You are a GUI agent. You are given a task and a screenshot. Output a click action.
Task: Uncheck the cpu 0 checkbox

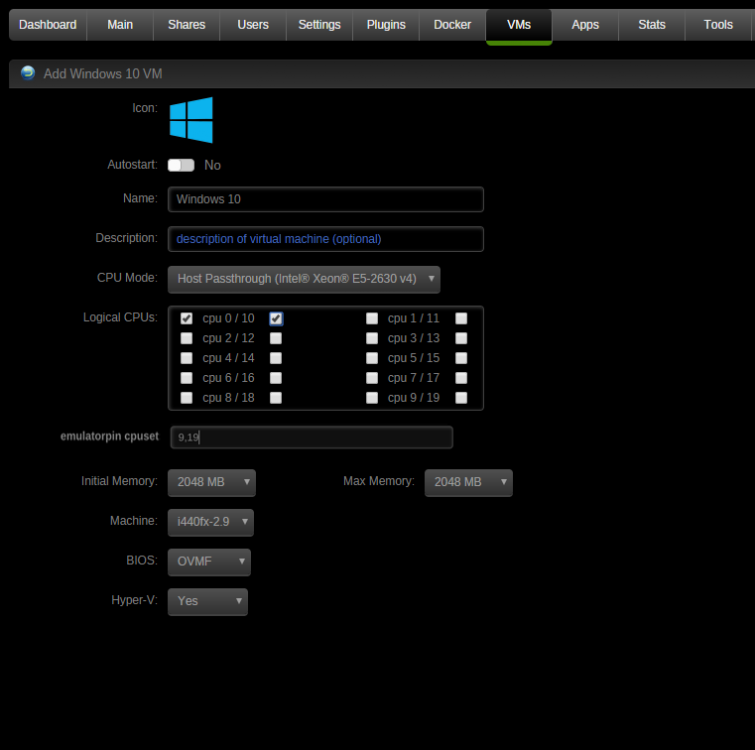[x=186, y=318]
